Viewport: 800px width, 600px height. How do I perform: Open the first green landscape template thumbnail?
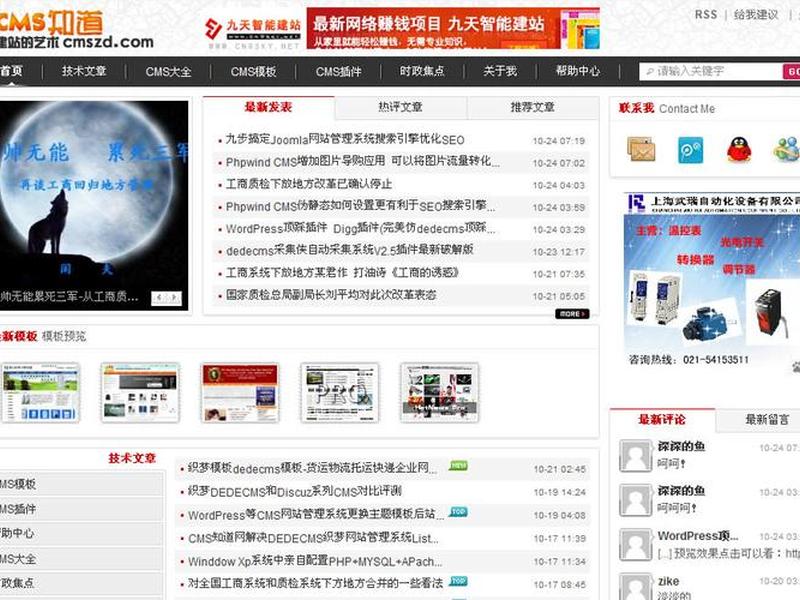[41, 393]
